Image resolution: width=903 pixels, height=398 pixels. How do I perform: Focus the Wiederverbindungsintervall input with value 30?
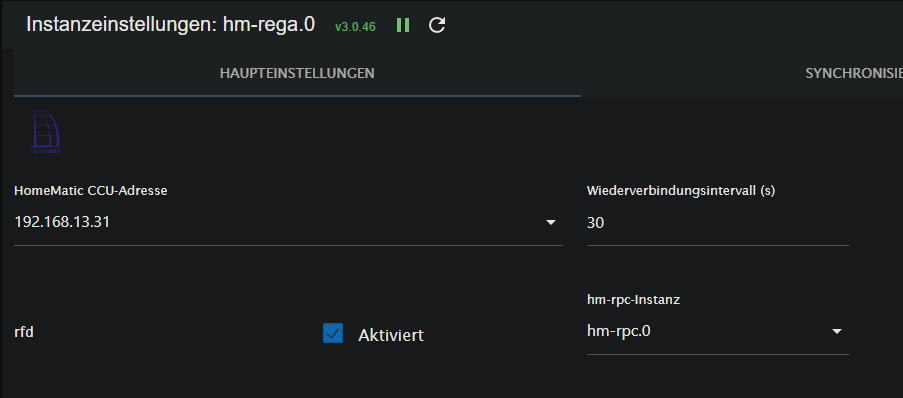(x=718, y=223)
